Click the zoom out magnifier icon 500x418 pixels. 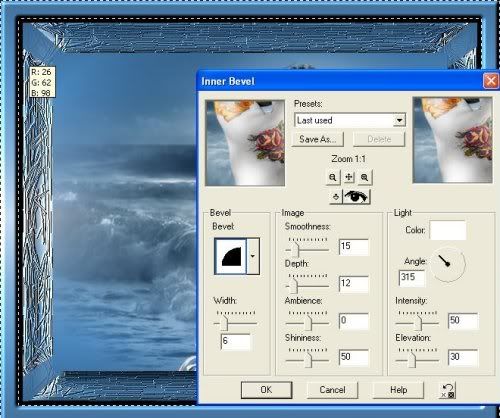tap(333, 177)
